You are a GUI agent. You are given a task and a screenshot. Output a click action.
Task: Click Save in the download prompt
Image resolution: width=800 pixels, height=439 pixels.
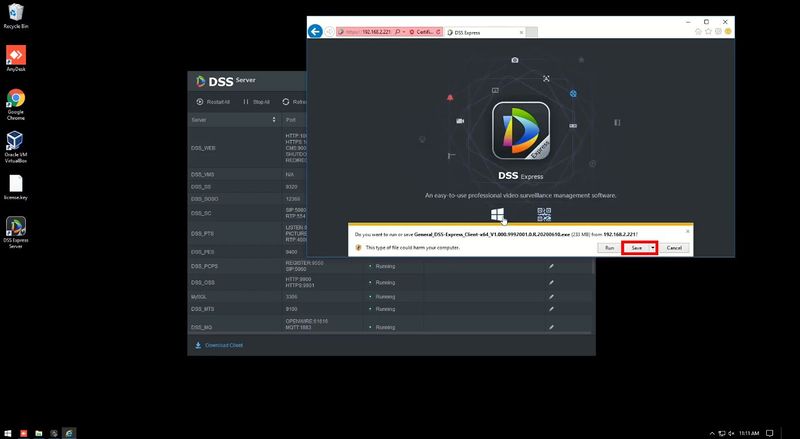click(x=636, y=248)
